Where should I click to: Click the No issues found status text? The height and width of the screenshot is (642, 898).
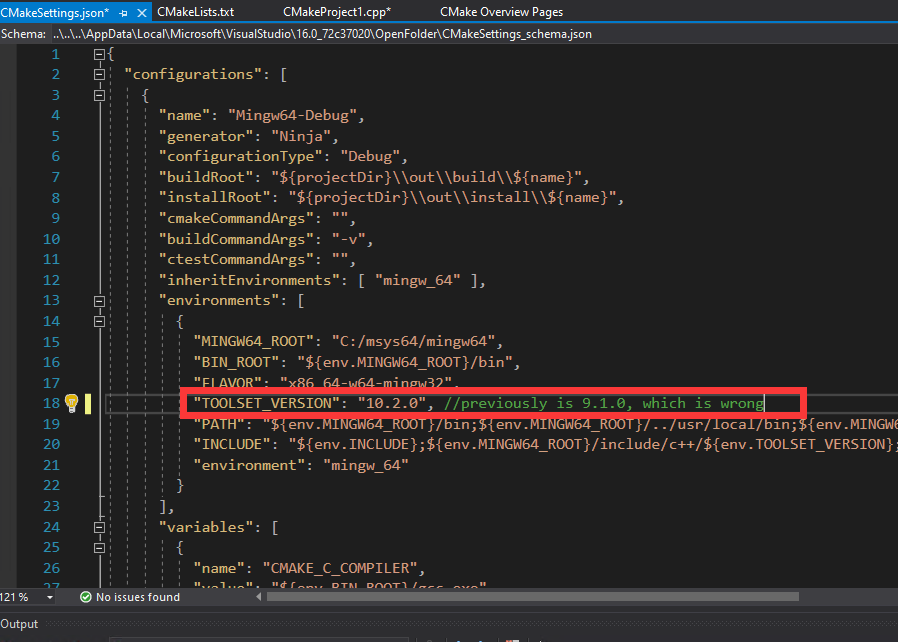click(138, 597)
